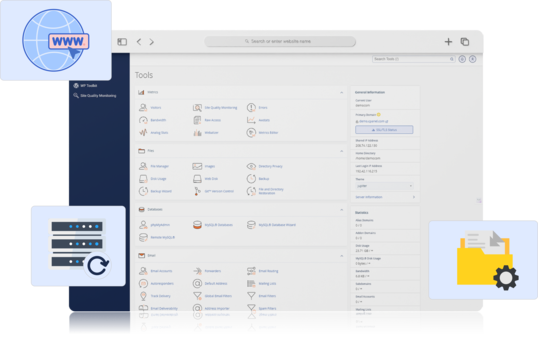Collapse the Databases section
The height and width of the screenshot is (363, 538).
coord(341,210)
